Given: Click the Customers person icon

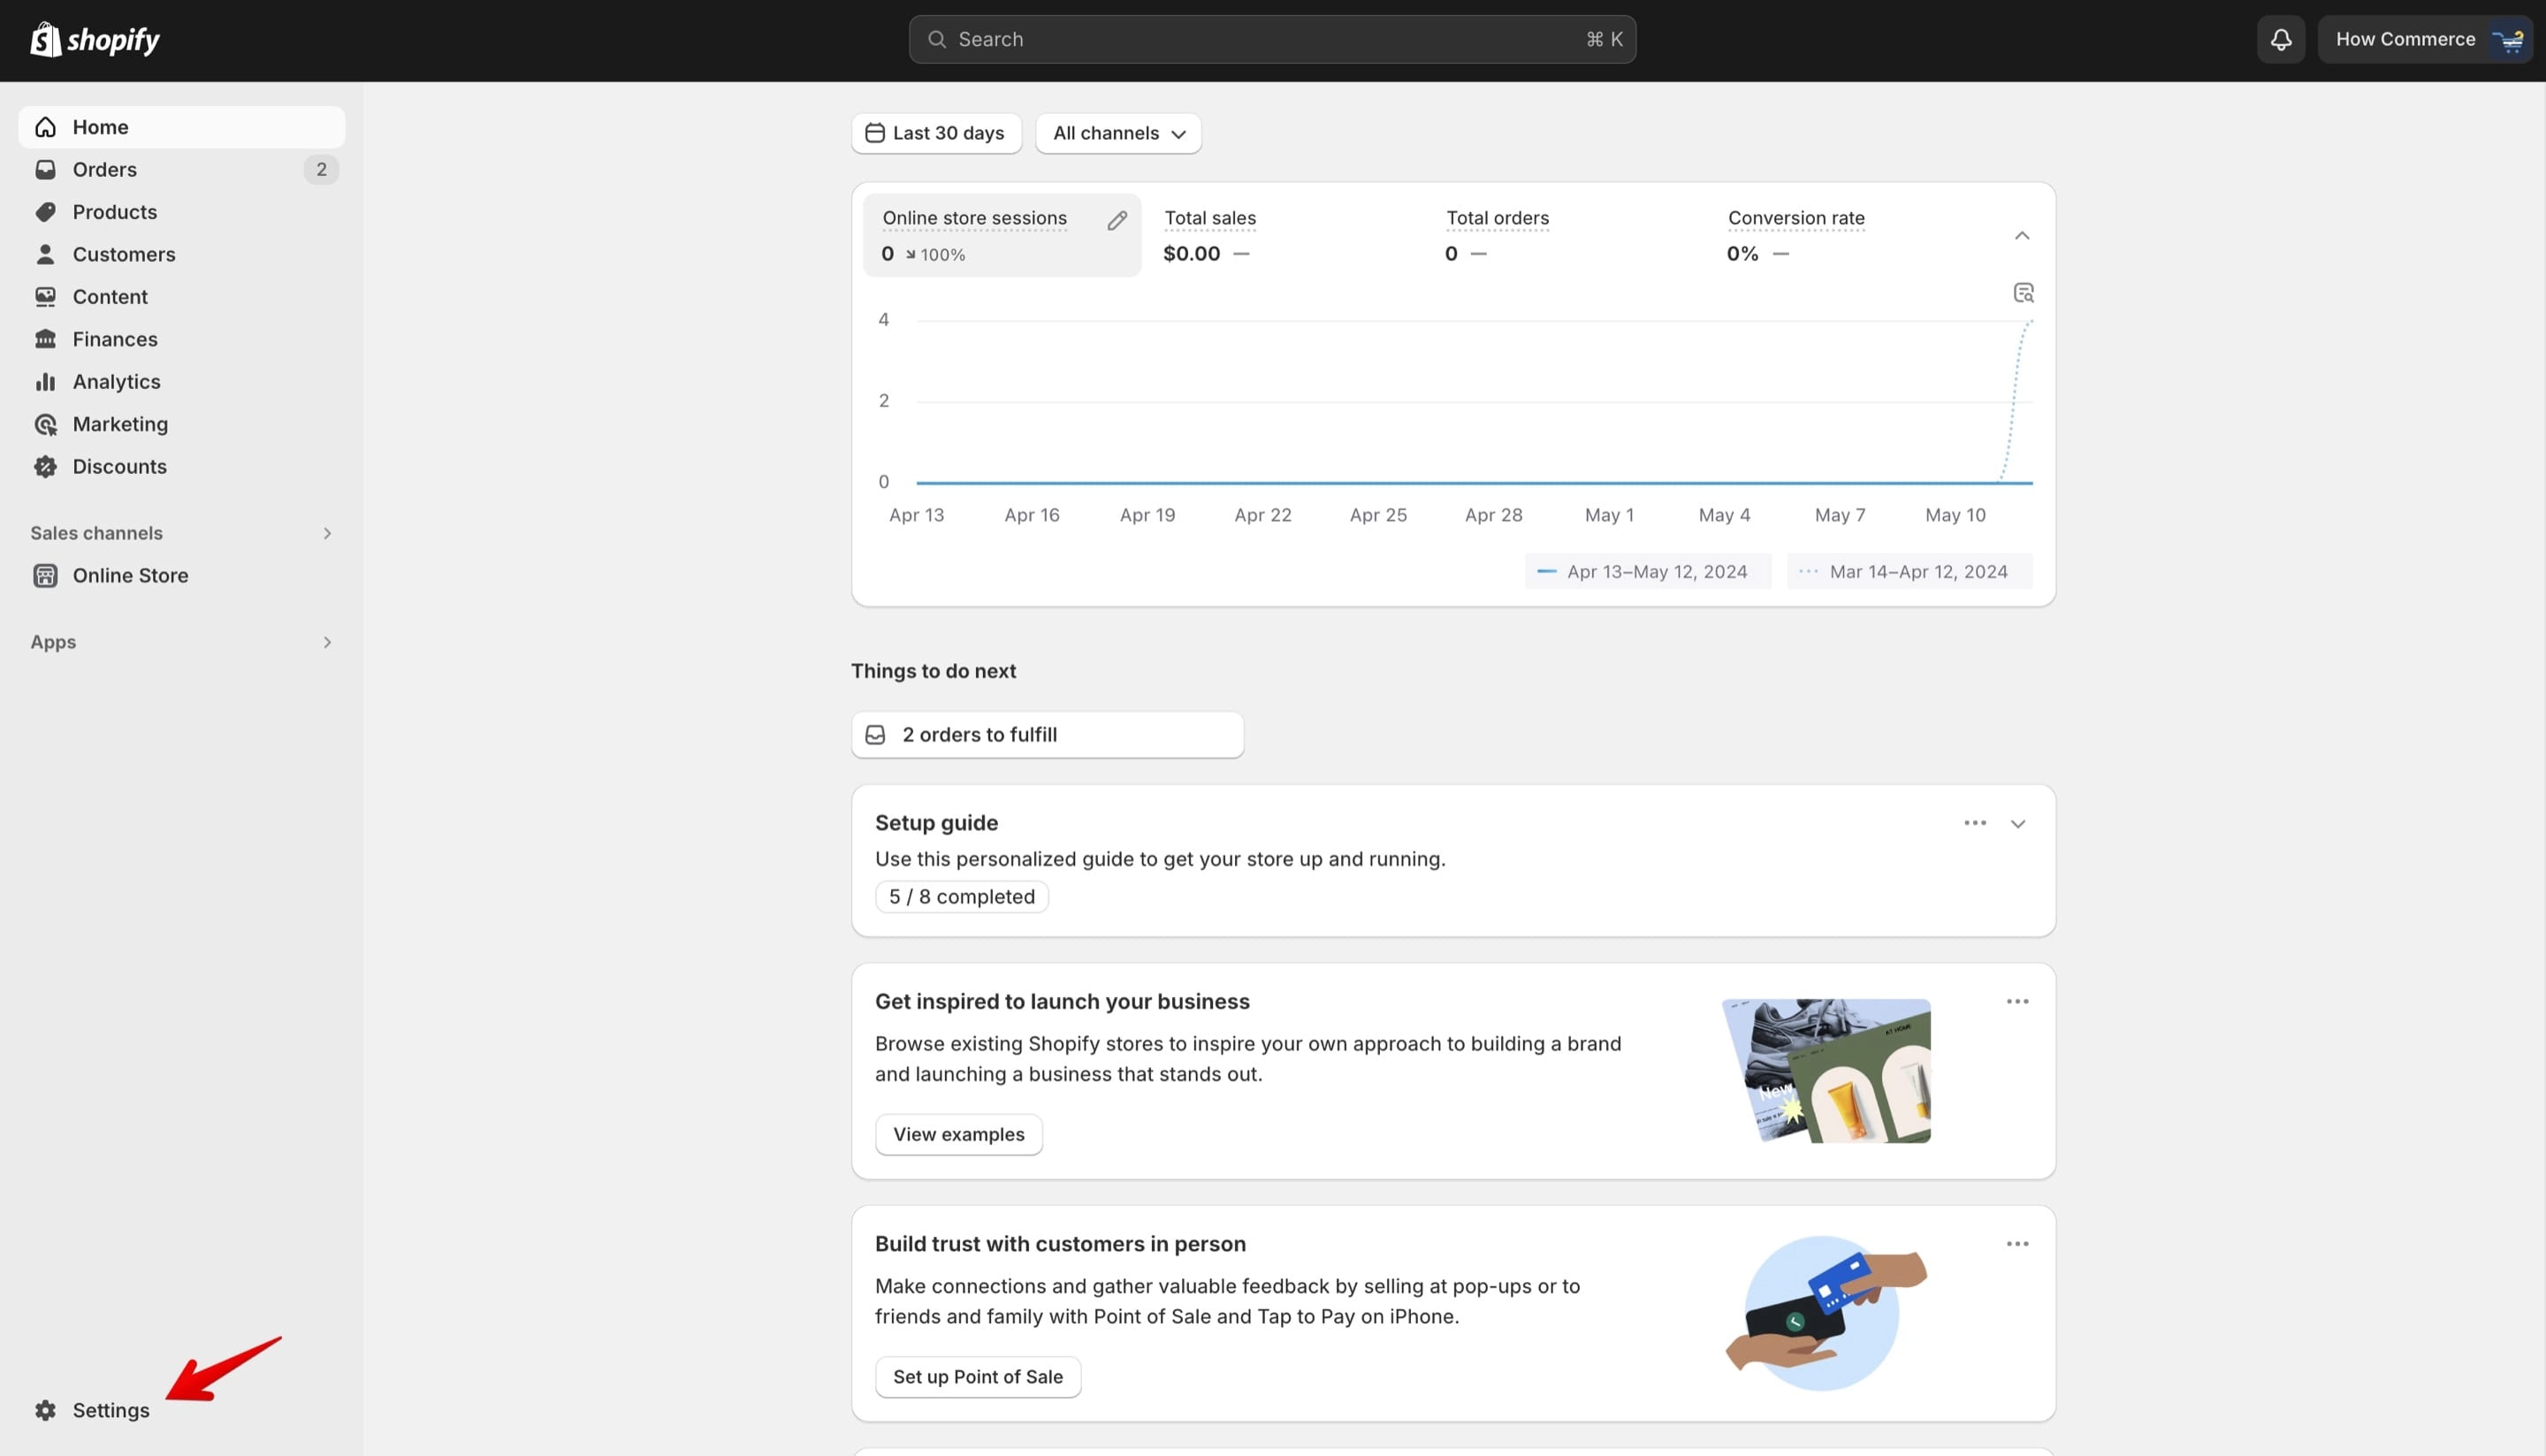Looking at the screenshot, I should [45, 254].
